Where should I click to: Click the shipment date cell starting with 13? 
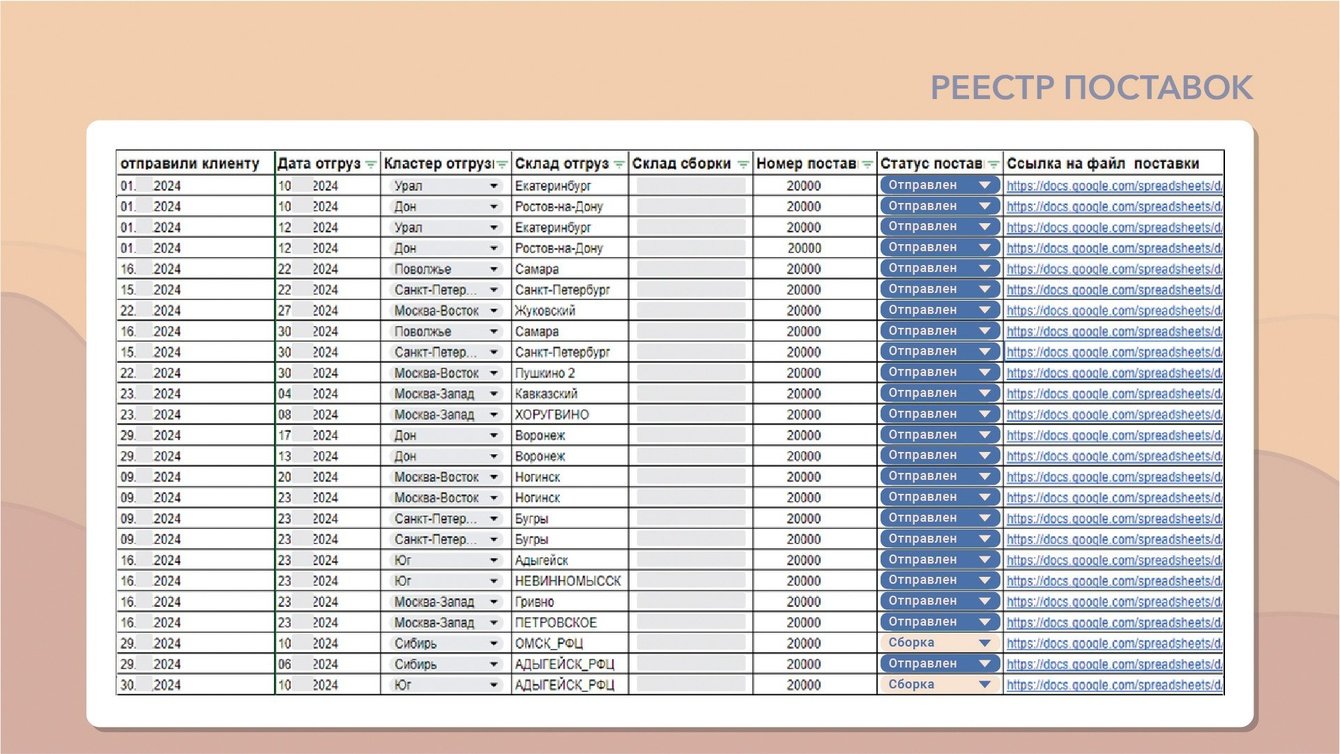328,456
